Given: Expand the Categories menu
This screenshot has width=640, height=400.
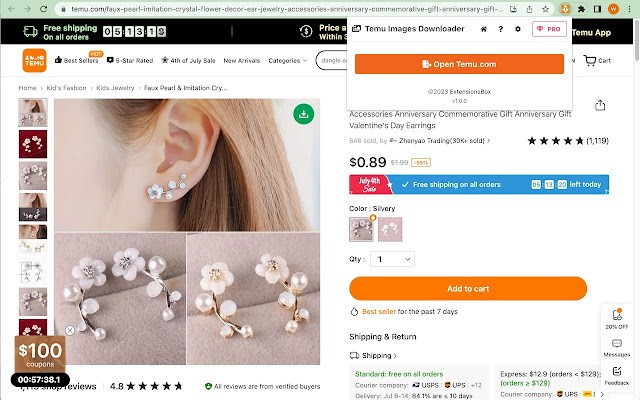Looking at the screenshot, I should click(288, 60).
